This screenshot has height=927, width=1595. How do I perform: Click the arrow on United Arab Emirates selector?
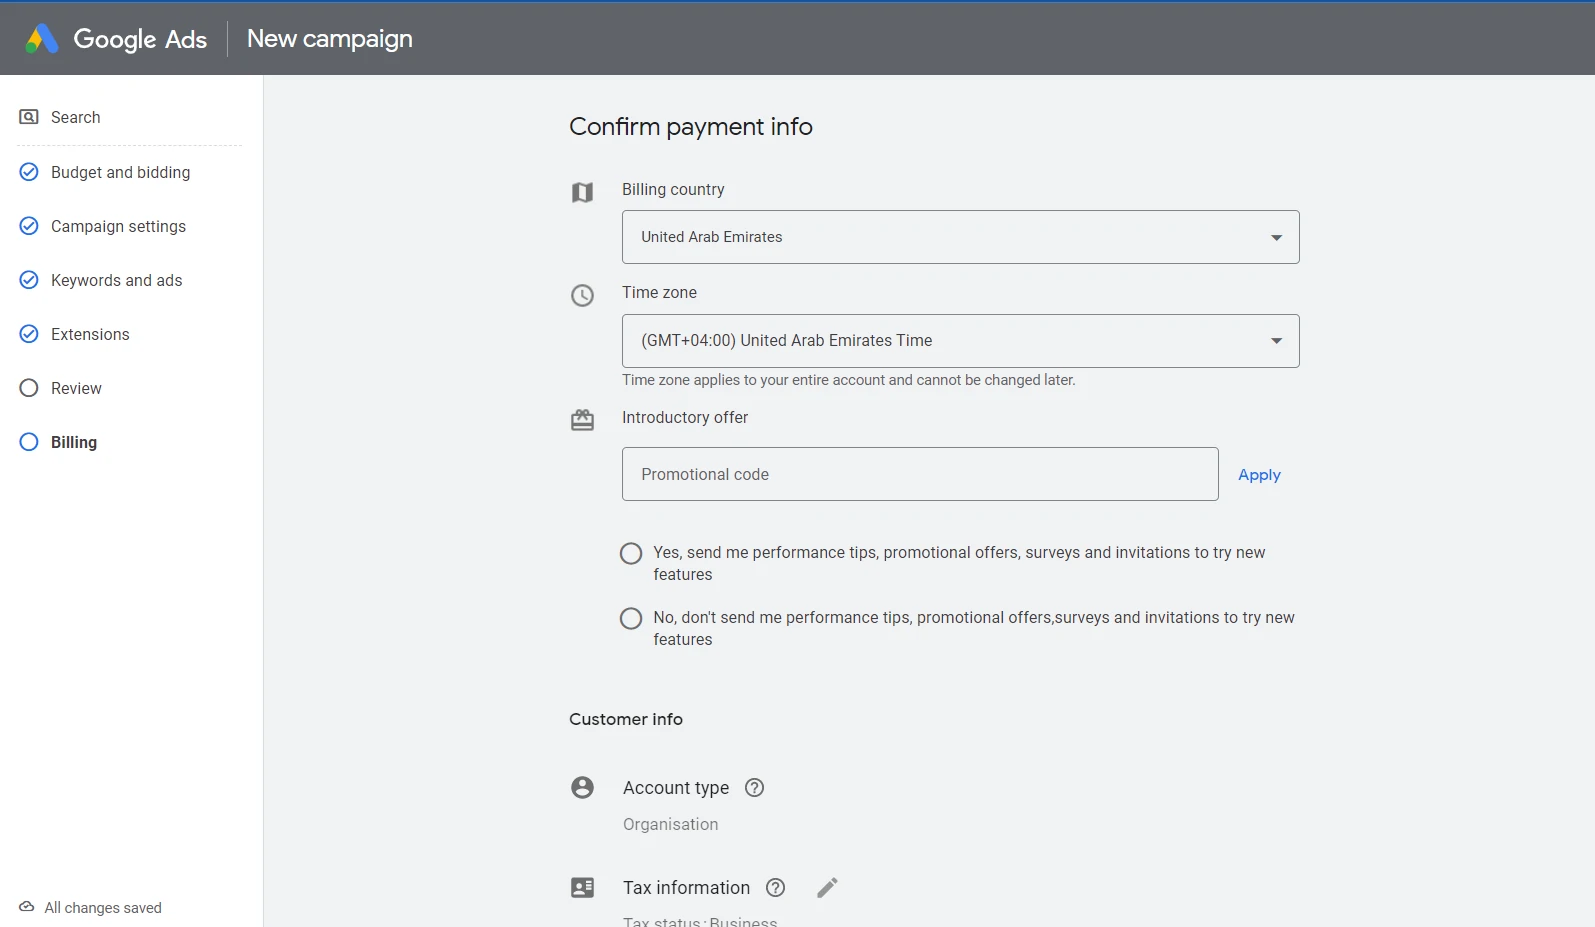(1276, 237)
